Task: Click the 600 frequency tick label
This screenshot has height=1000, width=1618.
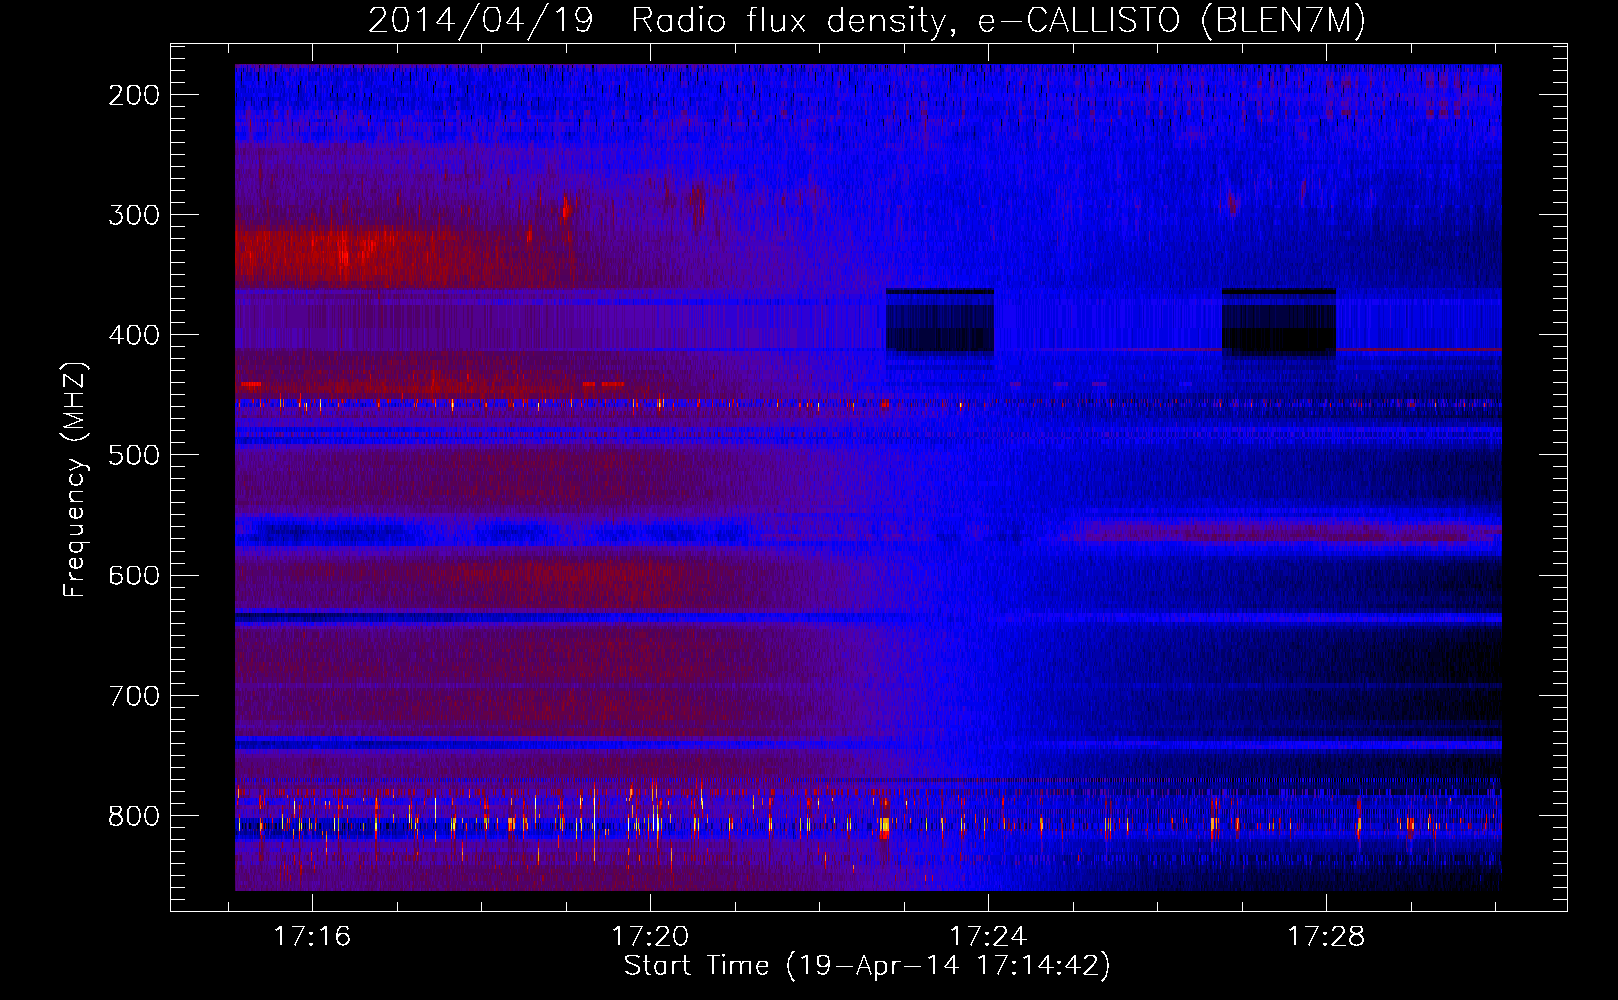Action: (134, 575)
